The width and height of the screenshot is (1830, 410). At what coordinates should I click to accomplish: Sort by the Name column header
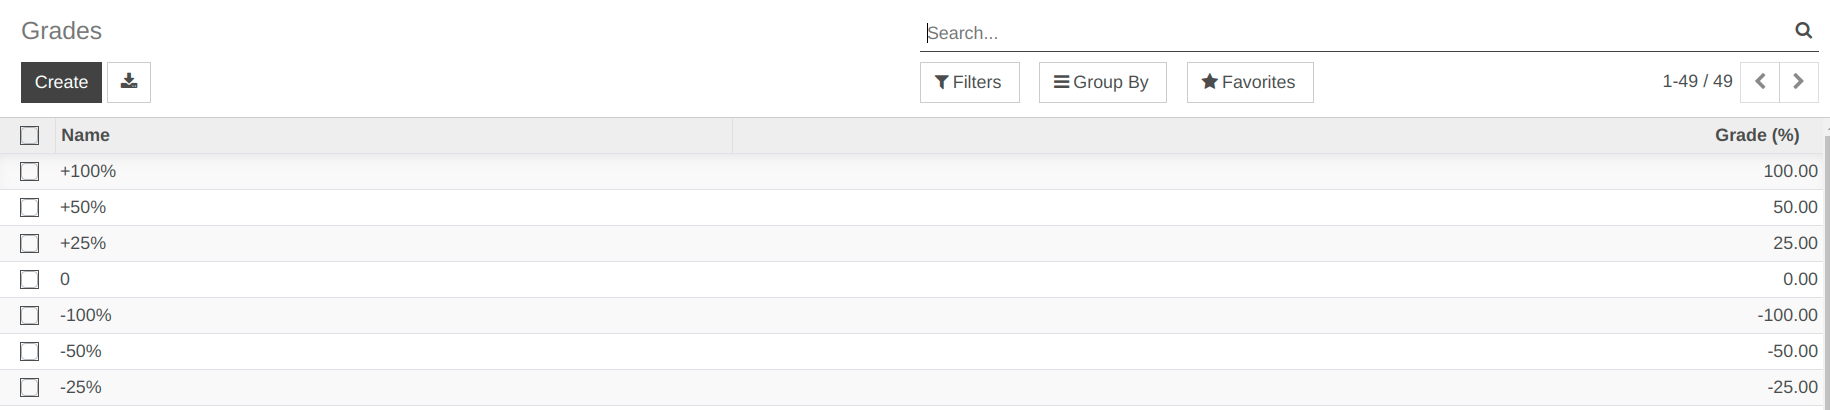pos(86,135)
